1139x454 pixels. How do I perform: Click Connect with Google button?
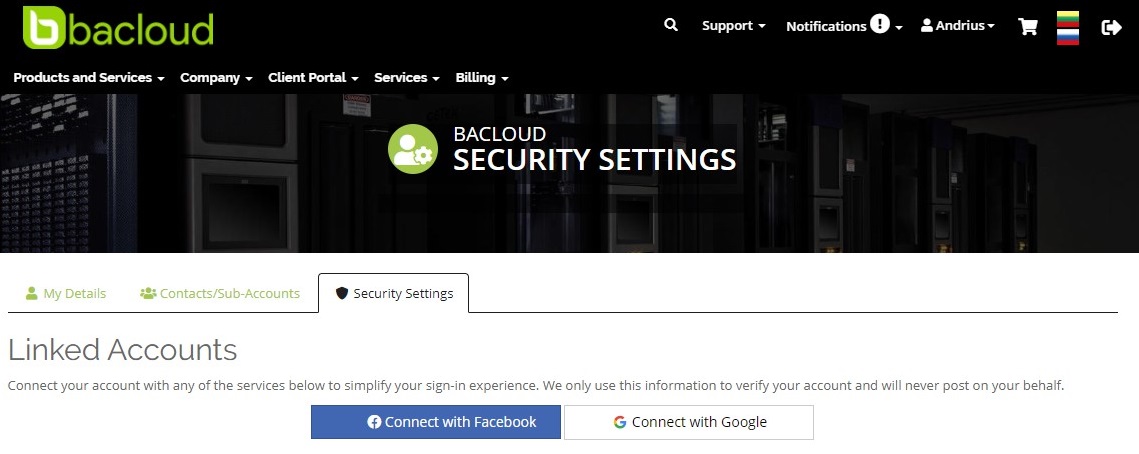[689, 422]
